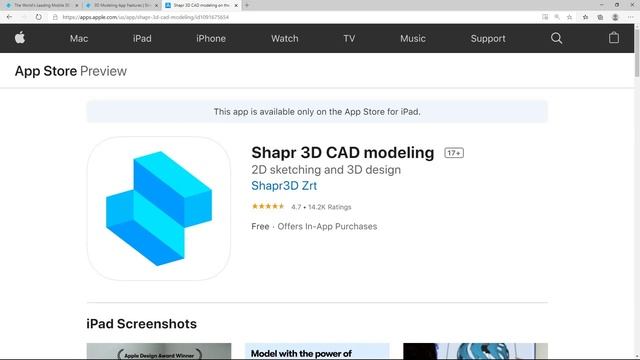Switch to the 3D Modeling App Features tab
This screenshot has width=640, height=360.
122,5
